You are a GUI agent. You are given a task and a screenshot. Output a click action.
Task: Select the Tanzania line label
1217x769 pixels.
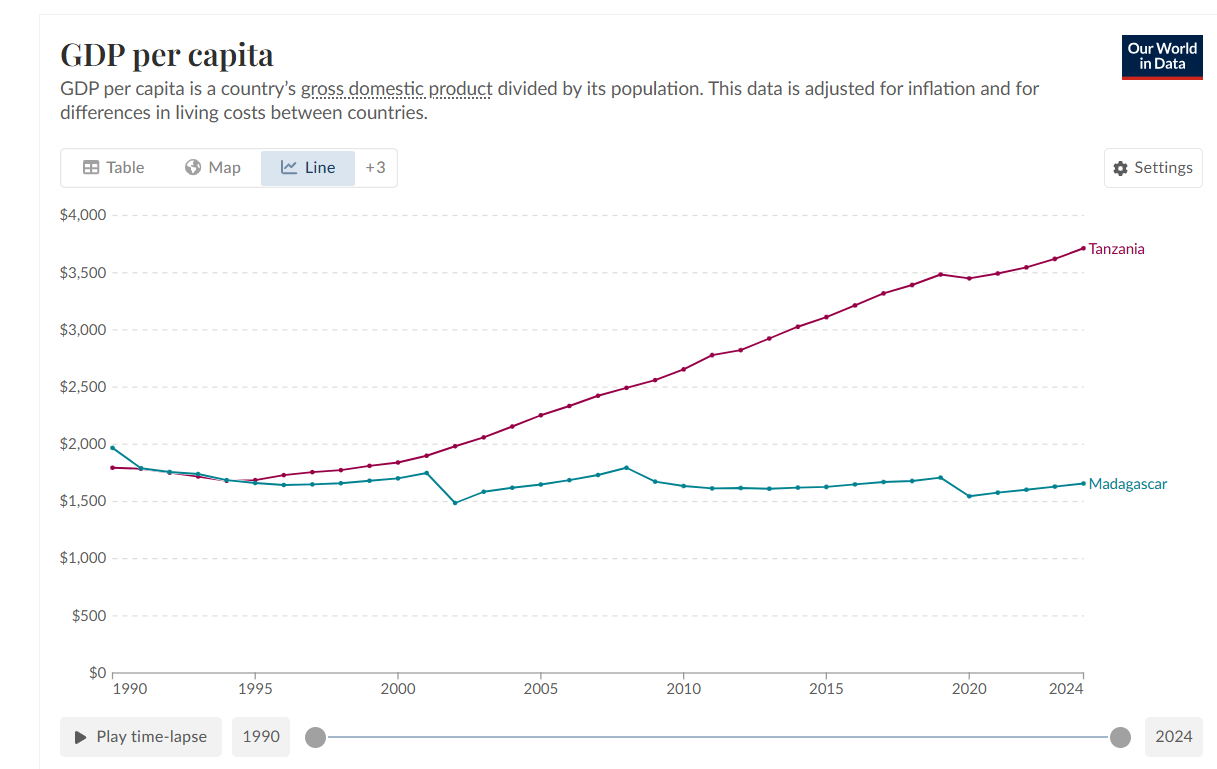(1116, 249)
